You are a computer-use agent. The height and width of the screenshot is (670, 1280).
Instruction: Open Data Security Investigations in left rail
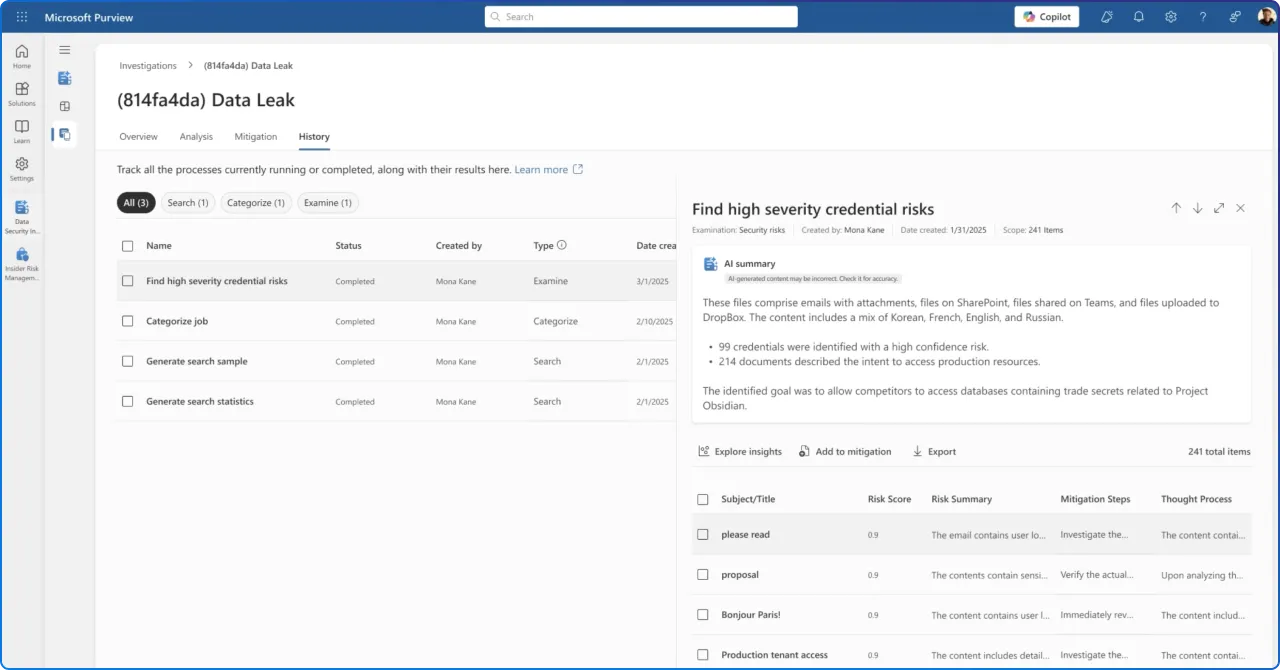tap(22, 217)
